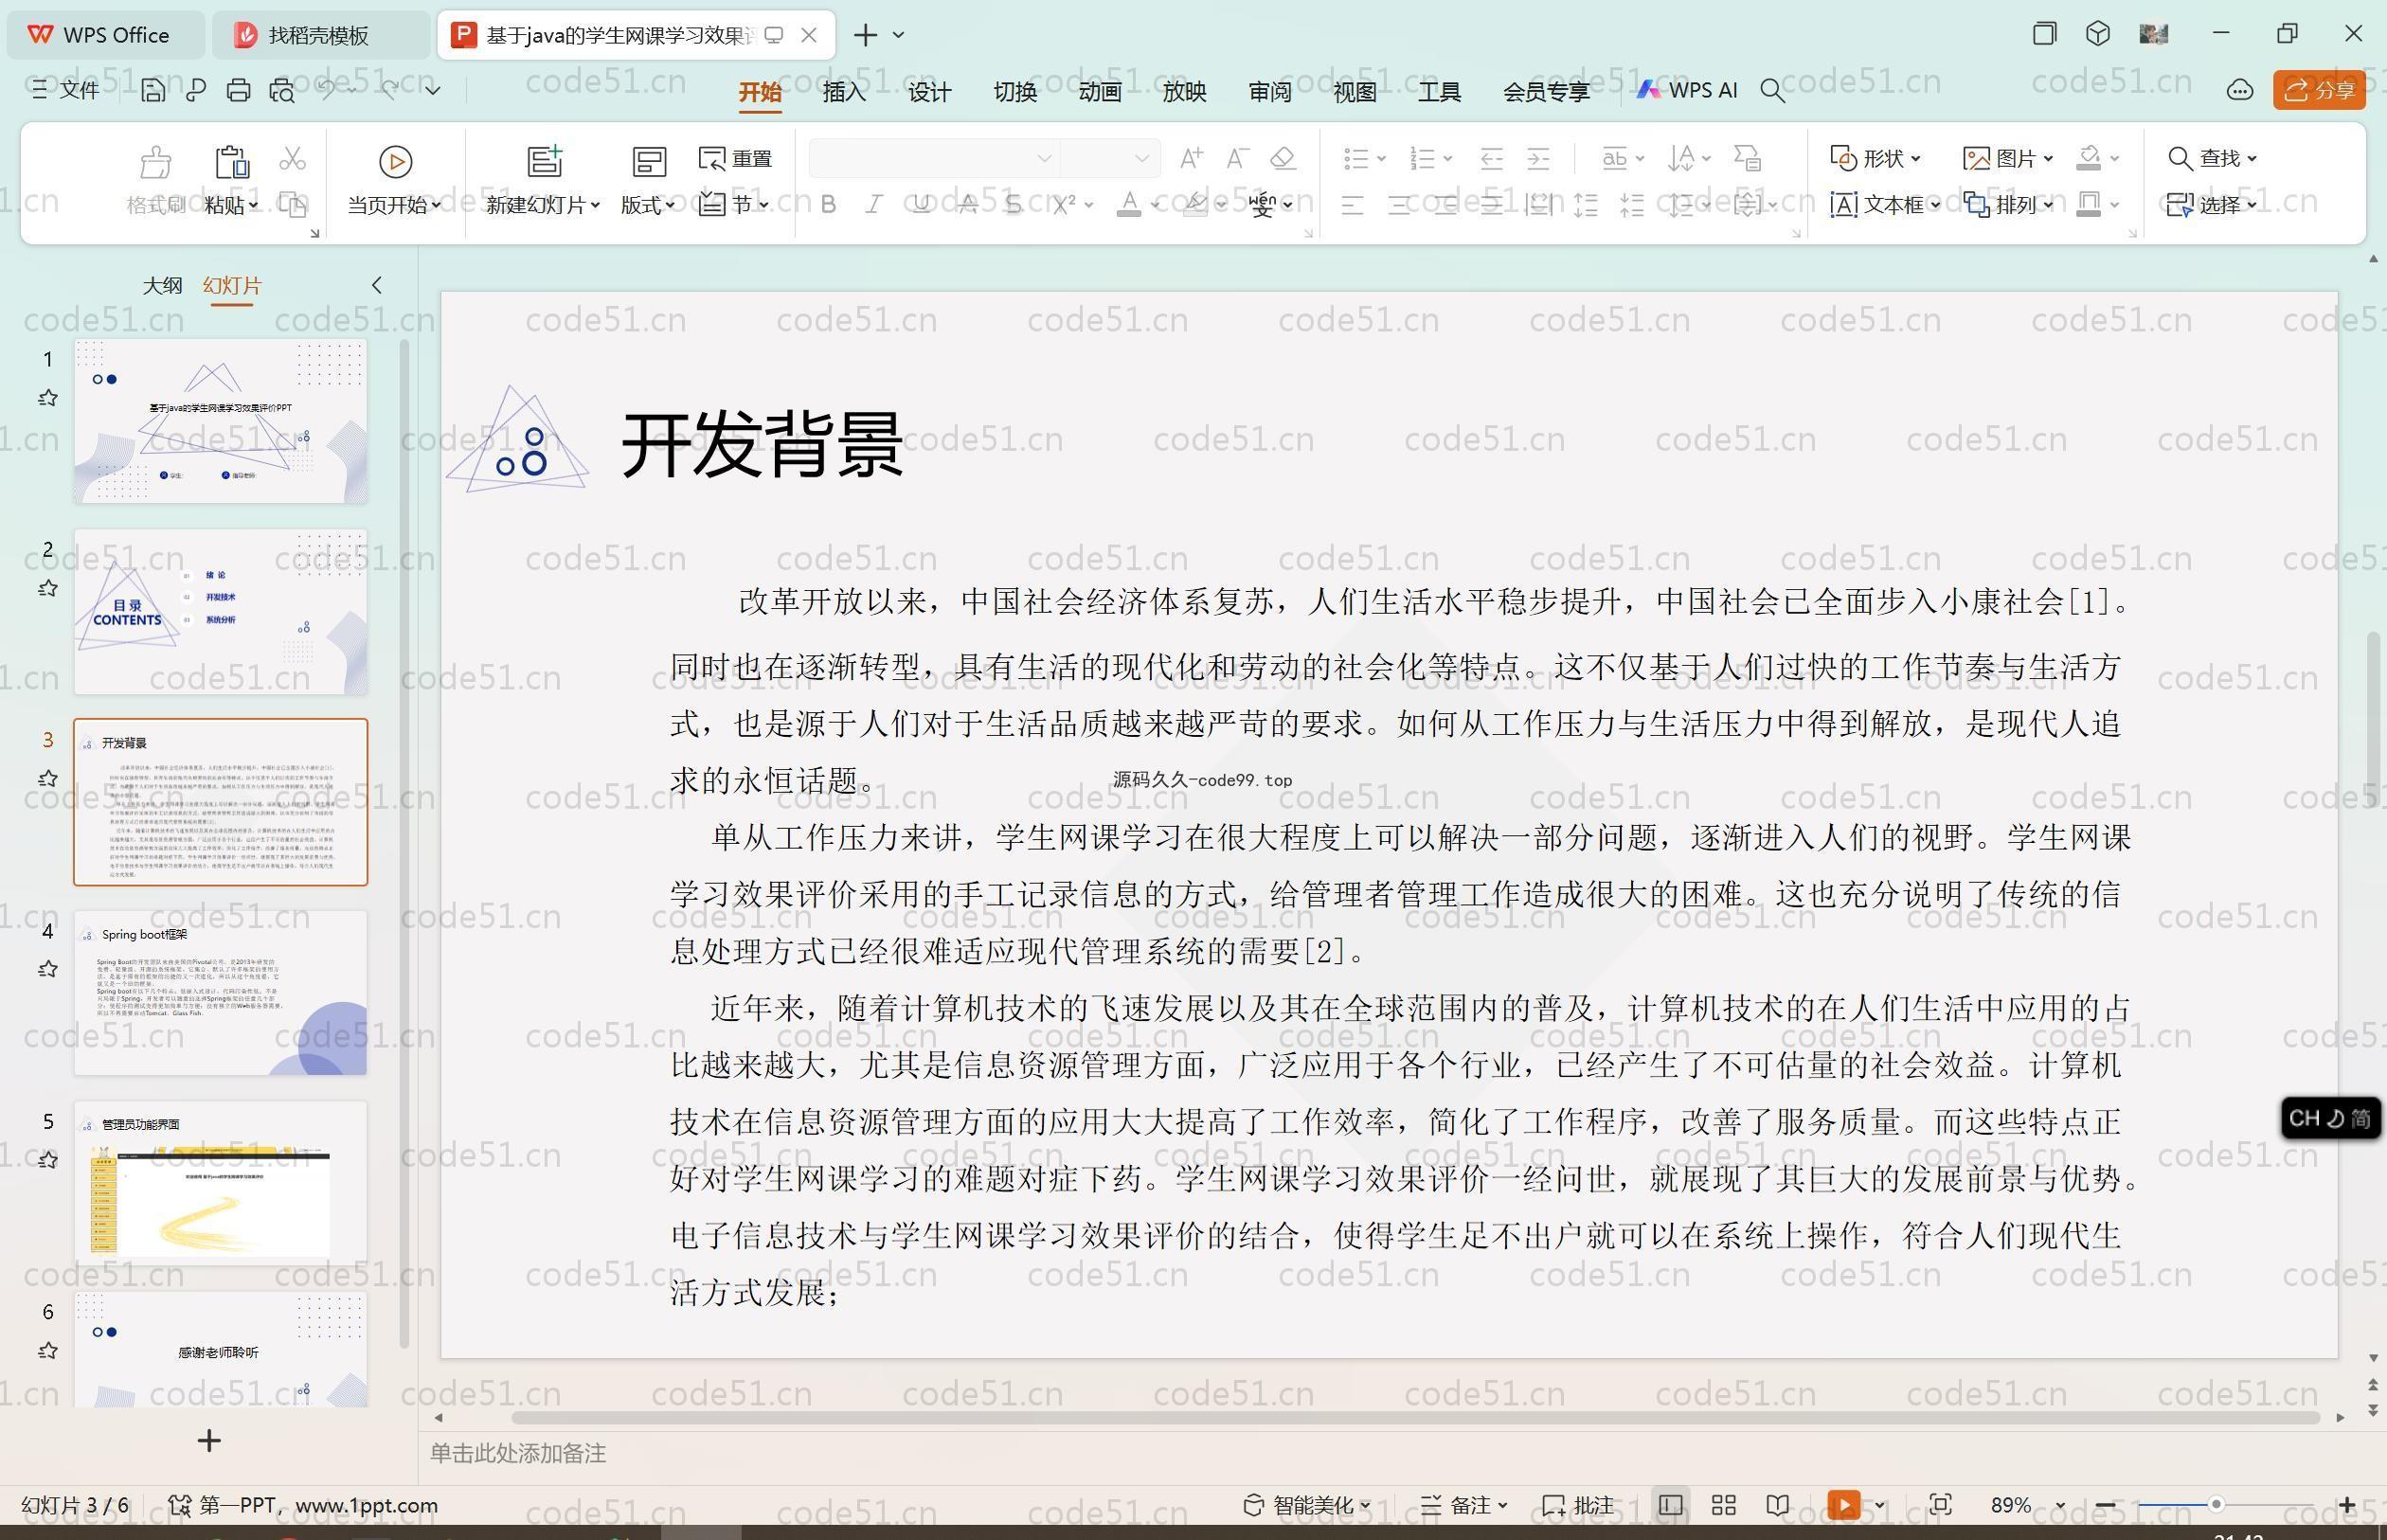Viewport: 2387px width, 1540px height.
Task: Open the File (文件) menu
Action: (x=65, y=90)
